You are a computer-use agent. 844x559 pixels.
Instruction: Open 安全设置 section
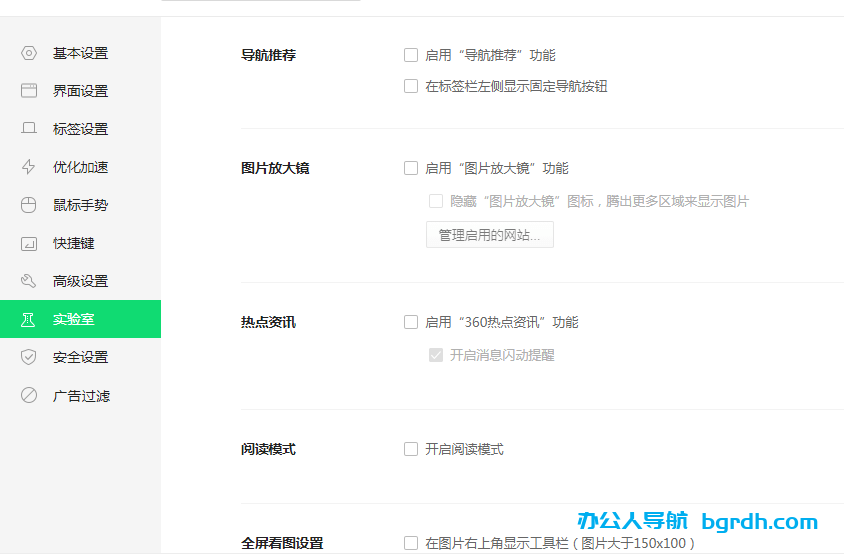pyautogui.click(x=80, y=357)
